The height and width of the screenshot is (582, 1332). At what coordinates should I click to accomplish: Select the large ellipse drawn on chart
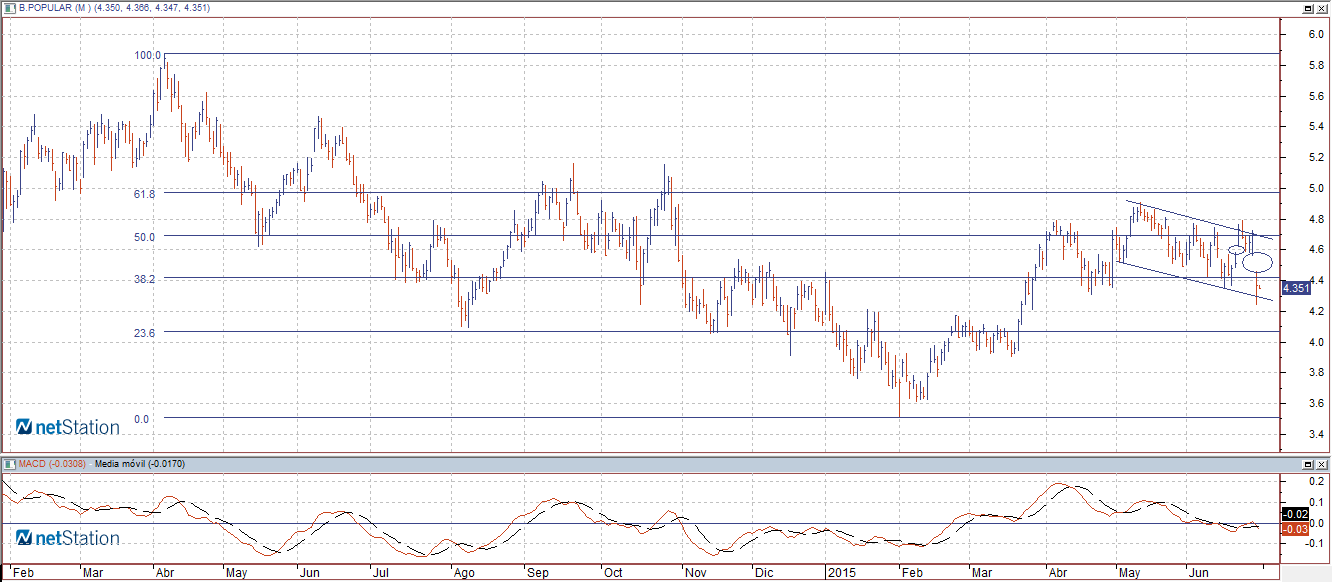point(1258,263)
